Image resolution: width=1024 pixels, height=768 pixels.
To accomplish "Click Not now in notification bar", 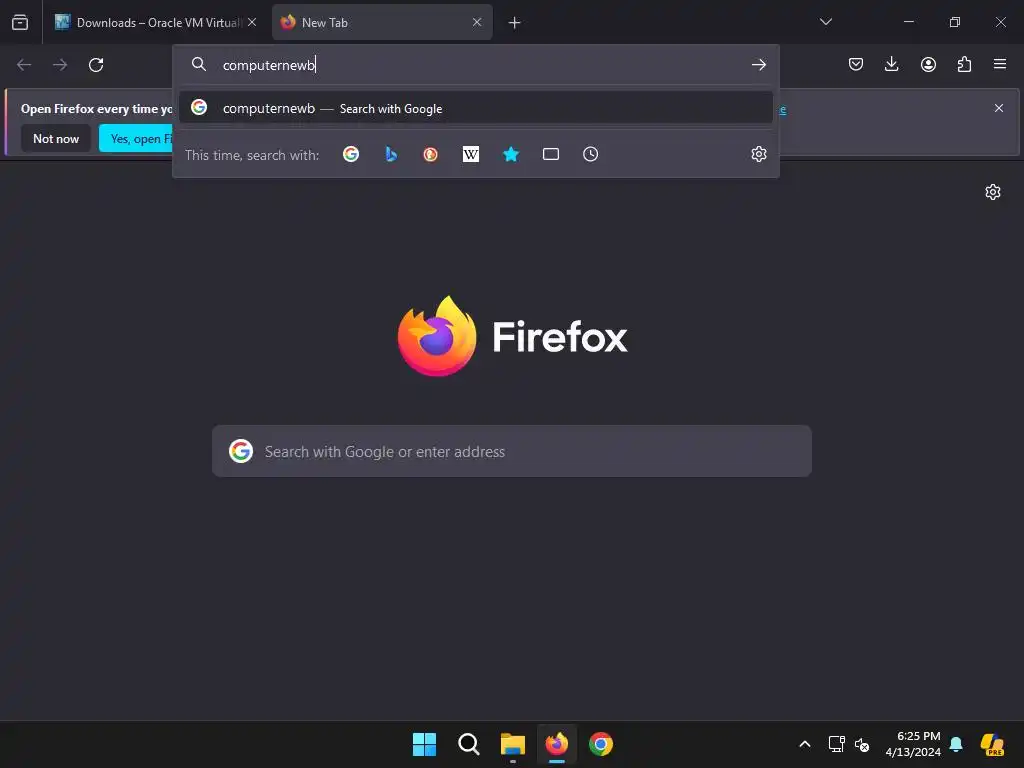I will pyautogui.click(x=56, y=138).
